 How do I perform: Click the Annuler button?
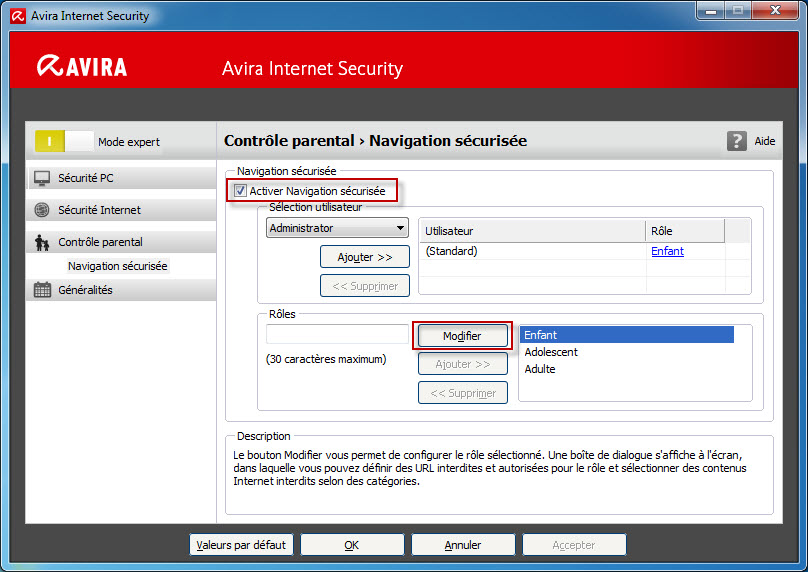tap(463, 545)
